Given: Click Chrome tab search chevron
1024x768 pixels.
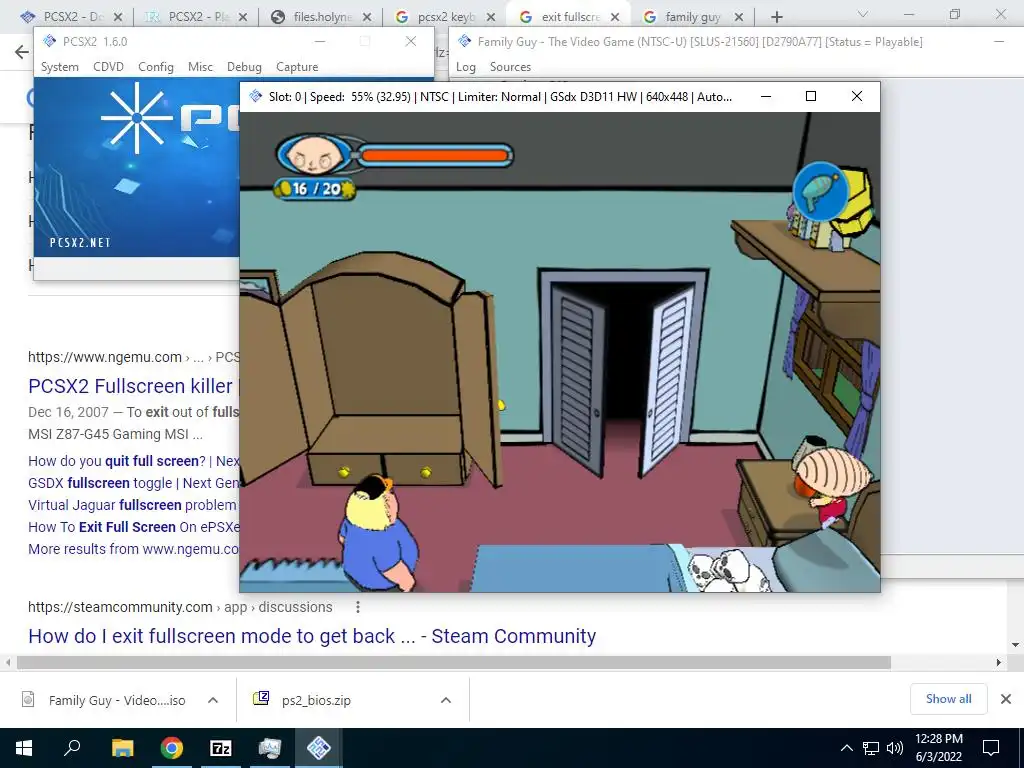Looking at the screenshot, I should [863, 14].
